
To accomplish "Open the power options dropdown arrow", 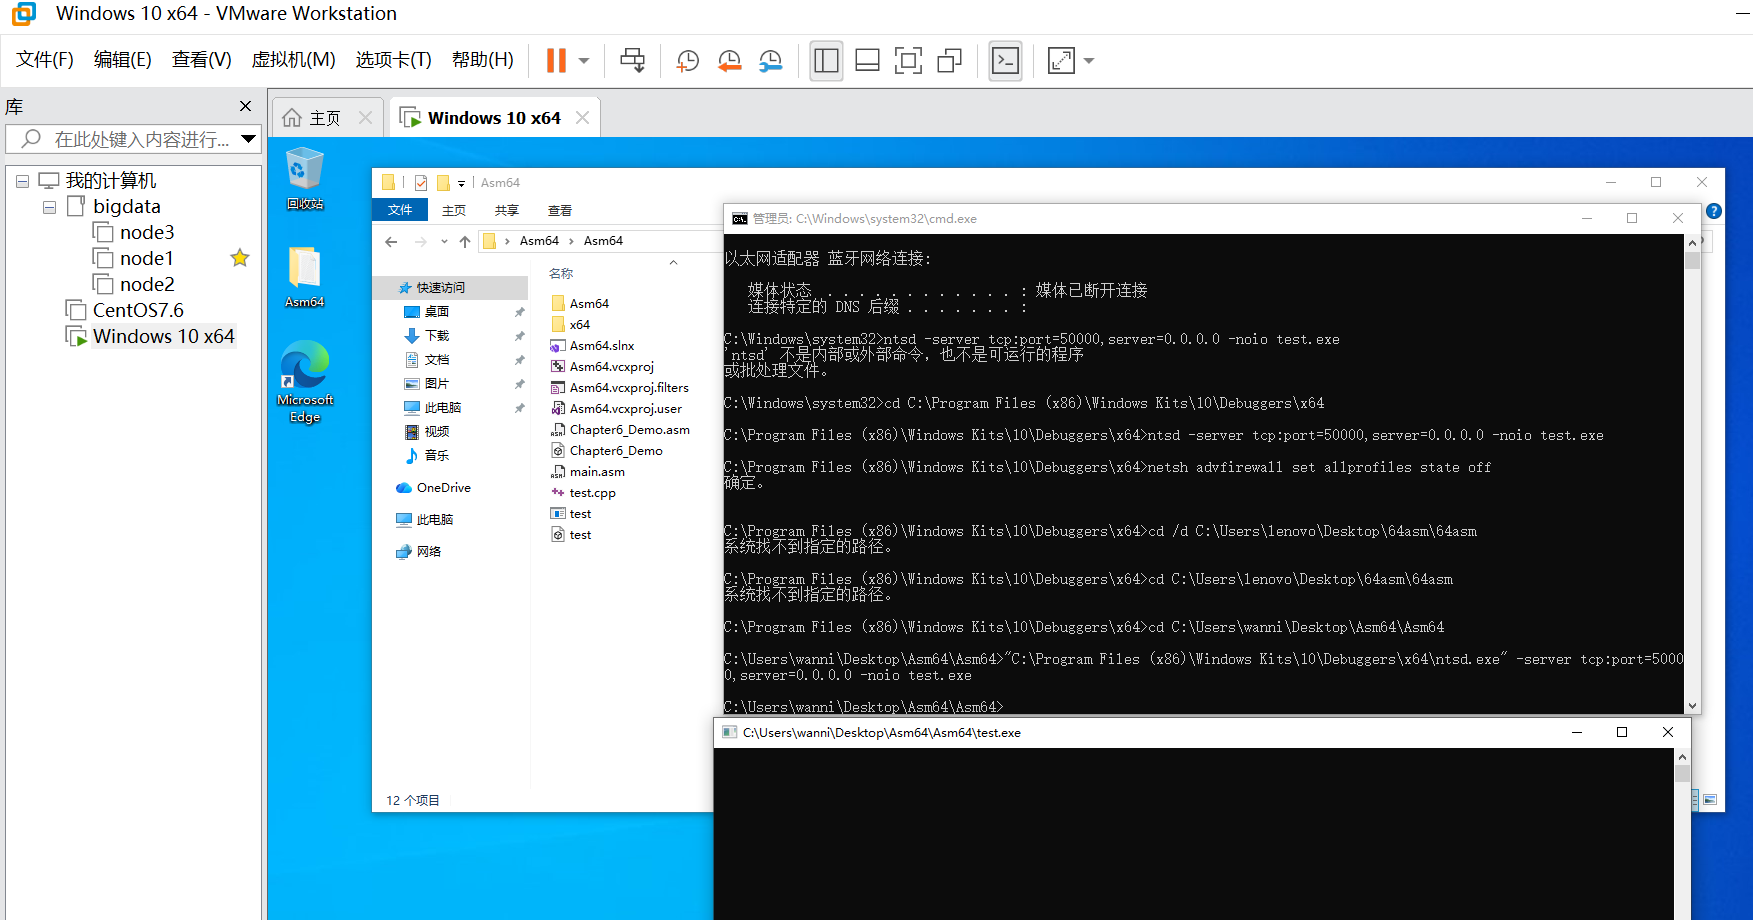I will point(584,61).
